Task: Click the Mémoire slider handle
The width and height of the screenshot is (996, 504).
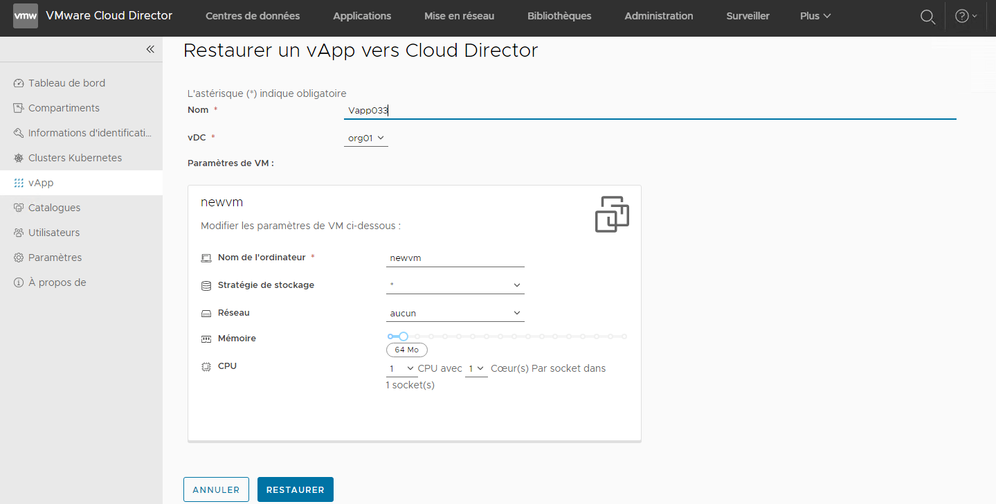Action: 403,336
